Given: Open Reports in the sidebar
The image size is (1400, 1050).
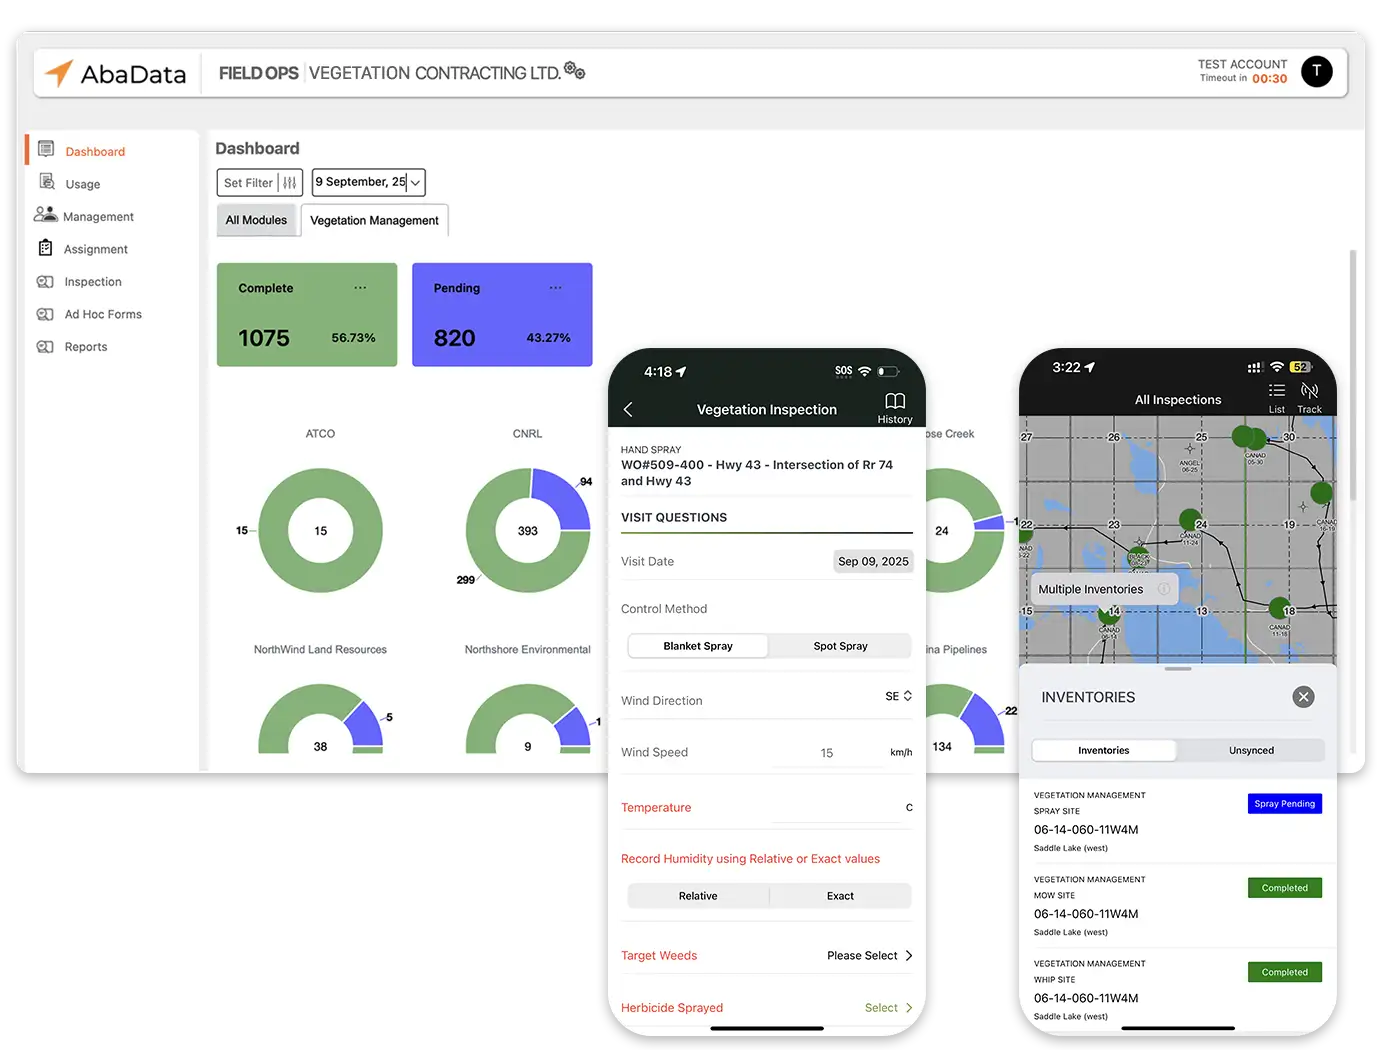Looking at the screenshot, I should point(86,347).
